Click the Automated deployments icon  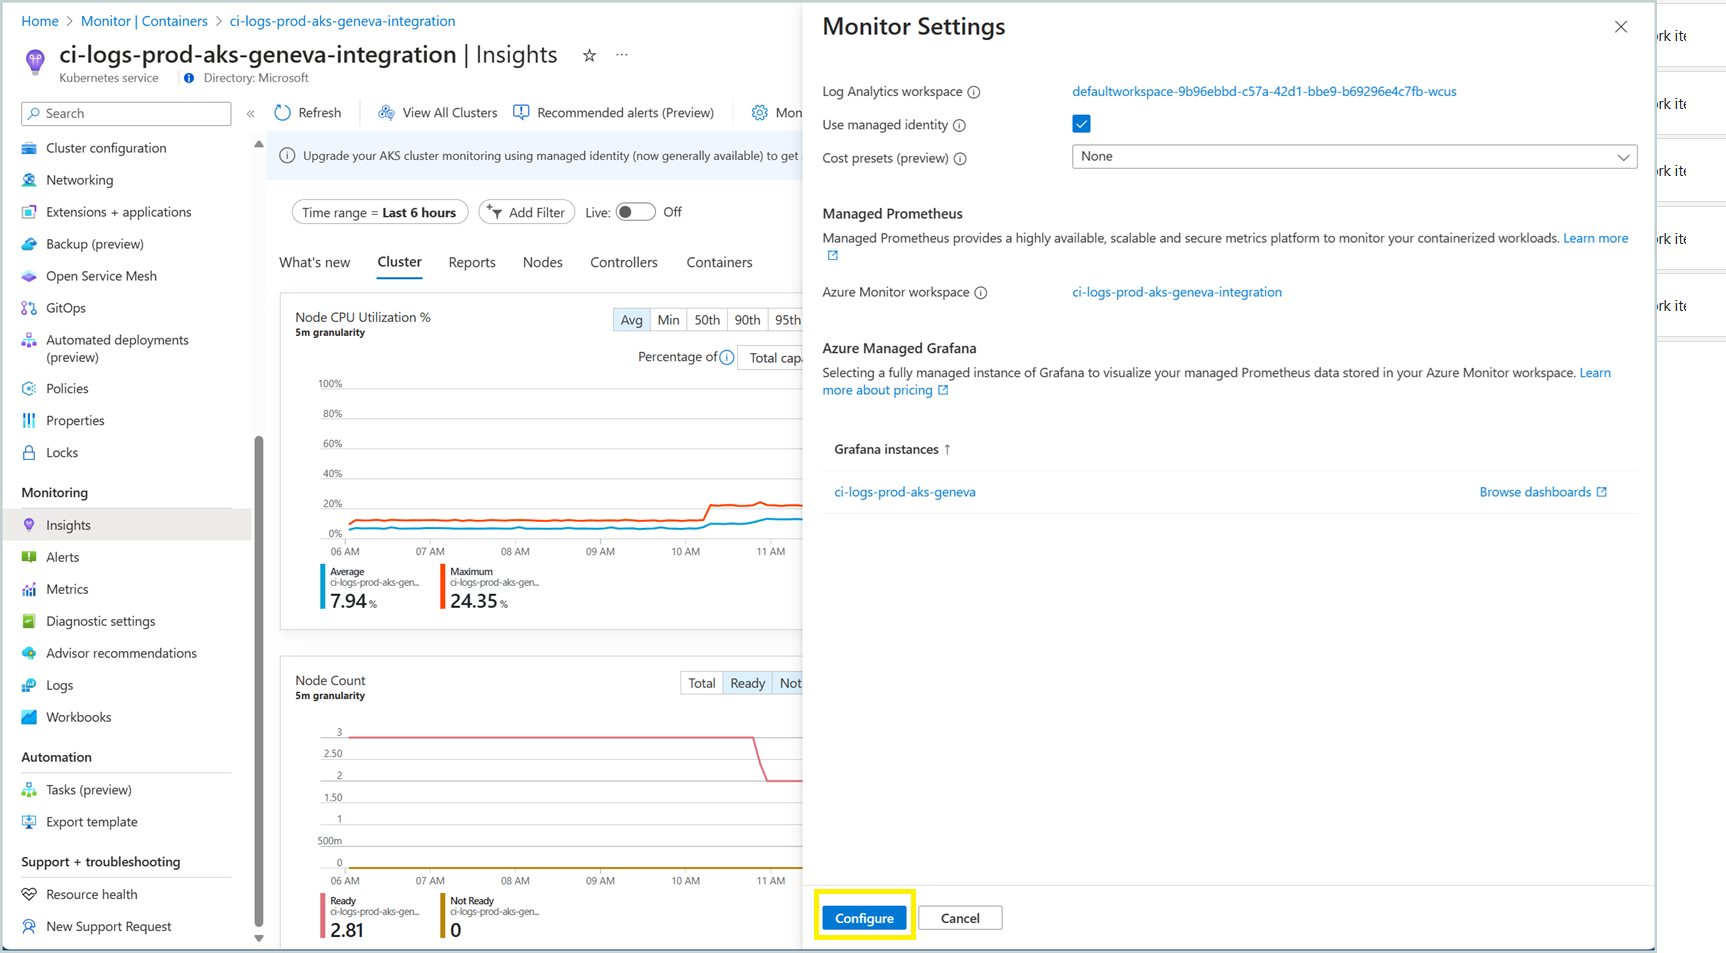tap(29, 340)
